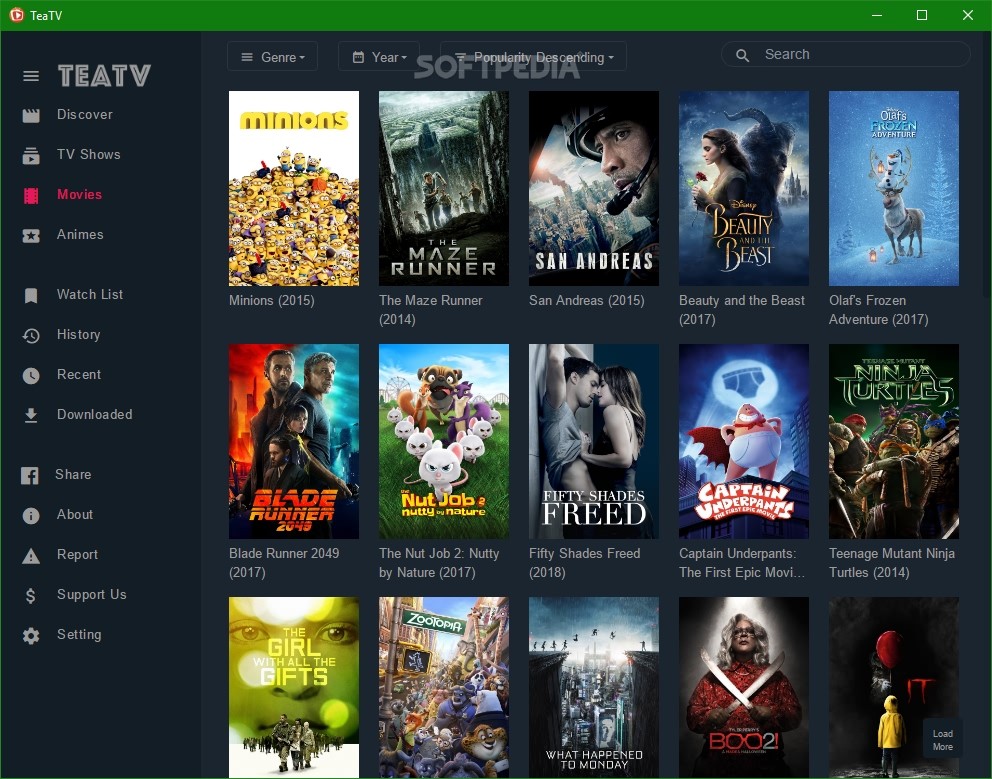Open the Recent list
Image resolution: width=992 pixels, height=779 pixels.
79,374
